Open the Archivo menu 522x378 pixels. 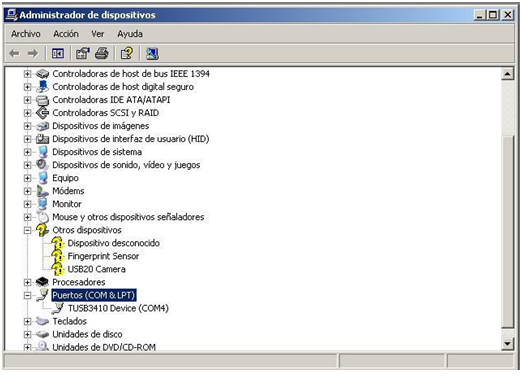coord(26,34)
